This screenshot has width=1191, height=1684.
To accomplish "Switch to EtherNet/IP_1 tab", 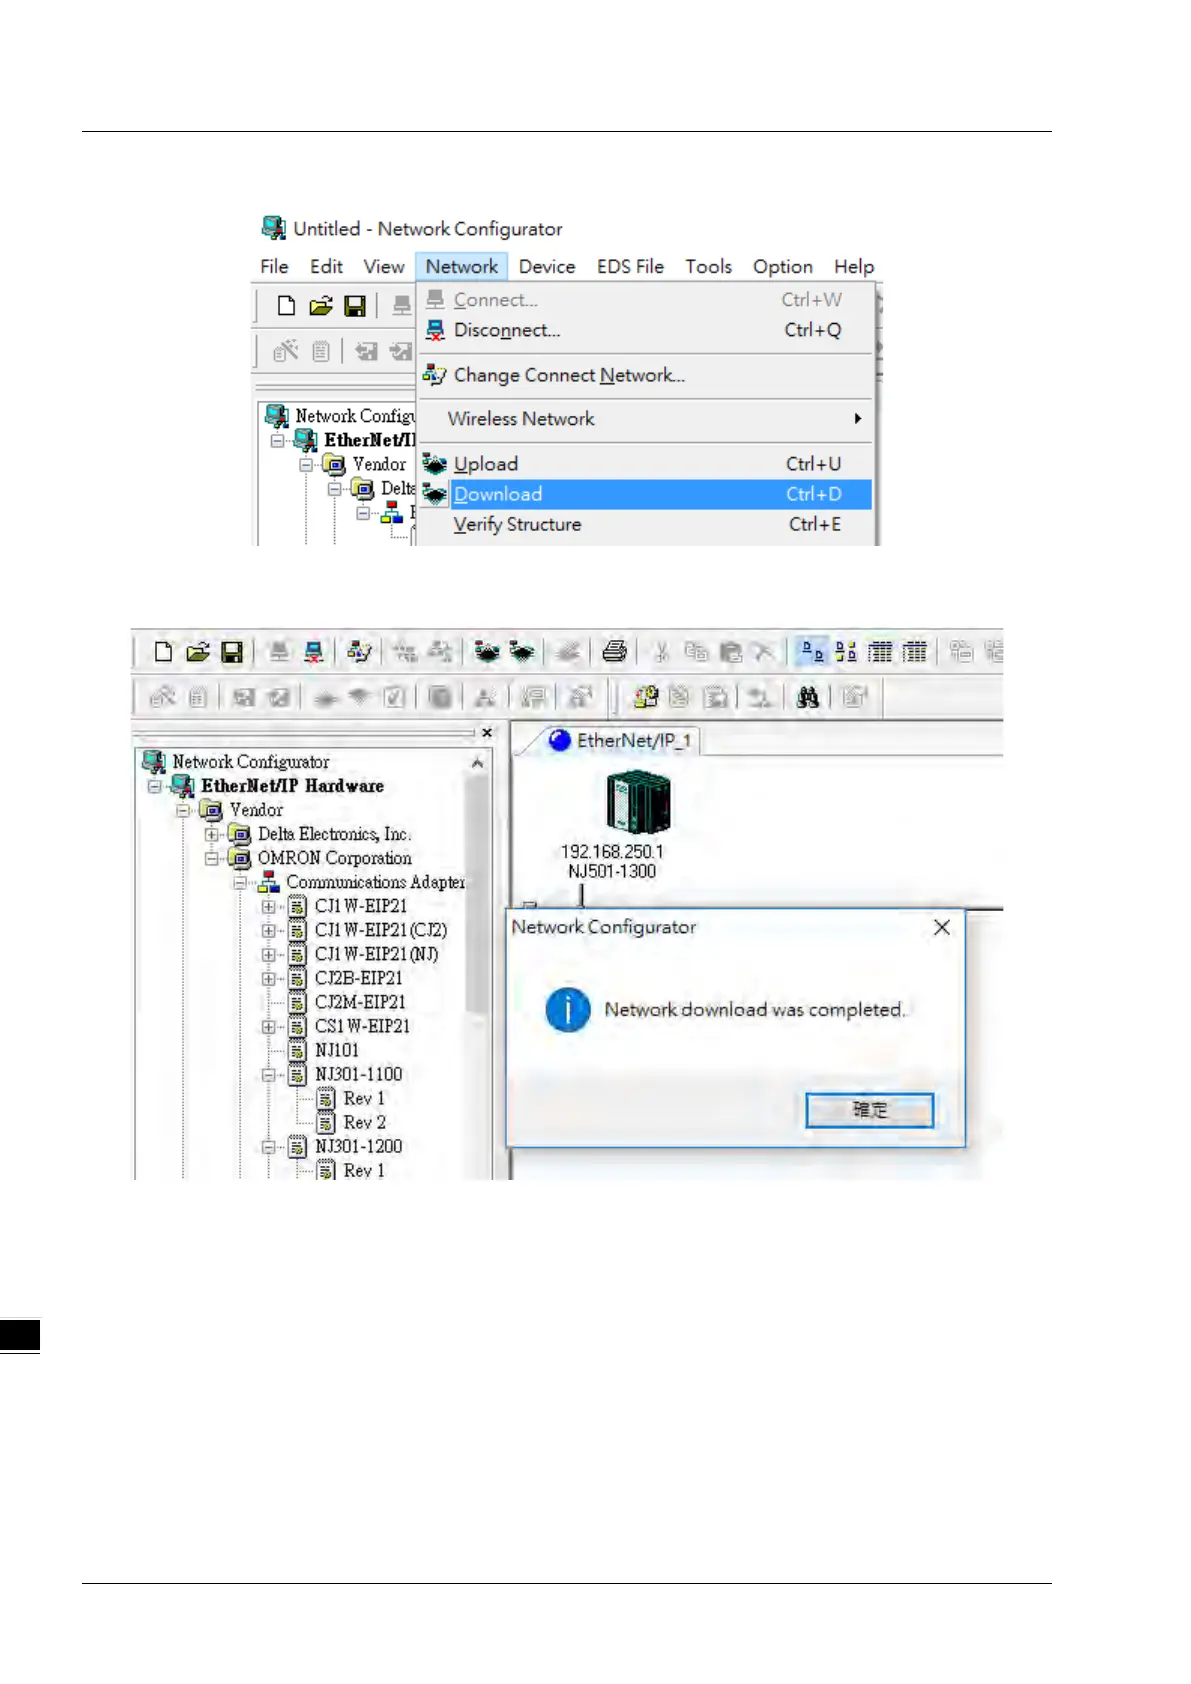I will tap(620, 741).
